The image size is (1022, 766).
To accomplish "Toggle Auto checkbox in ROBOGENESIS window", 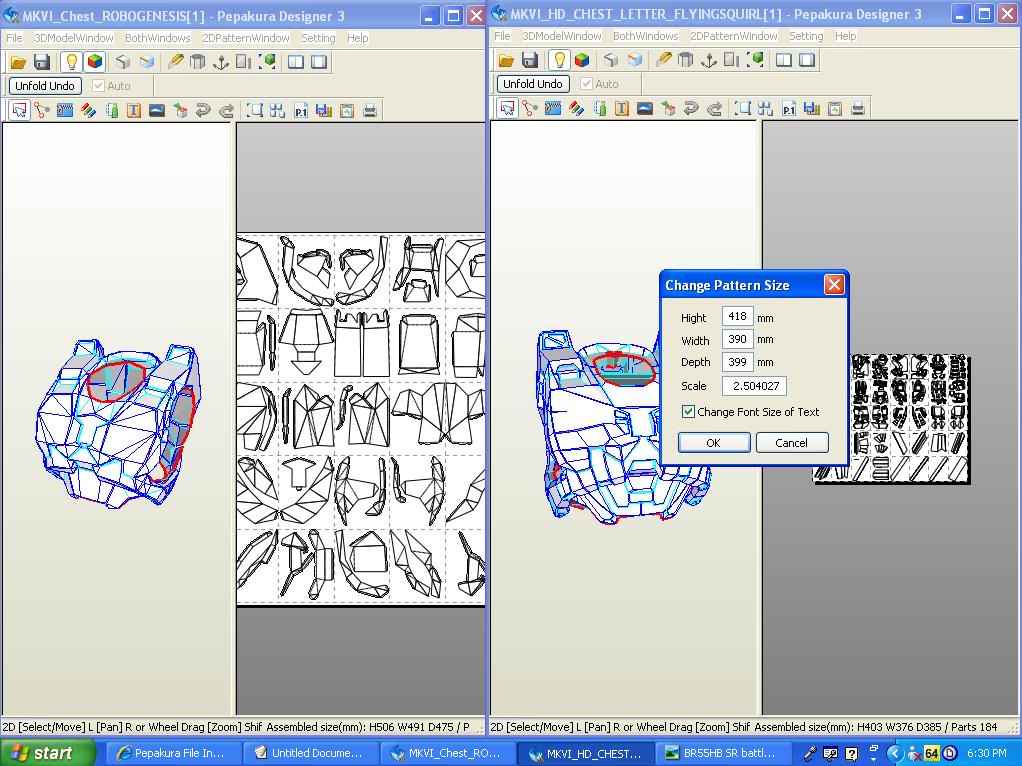I will pyautogui.click(x=98, y=85).
